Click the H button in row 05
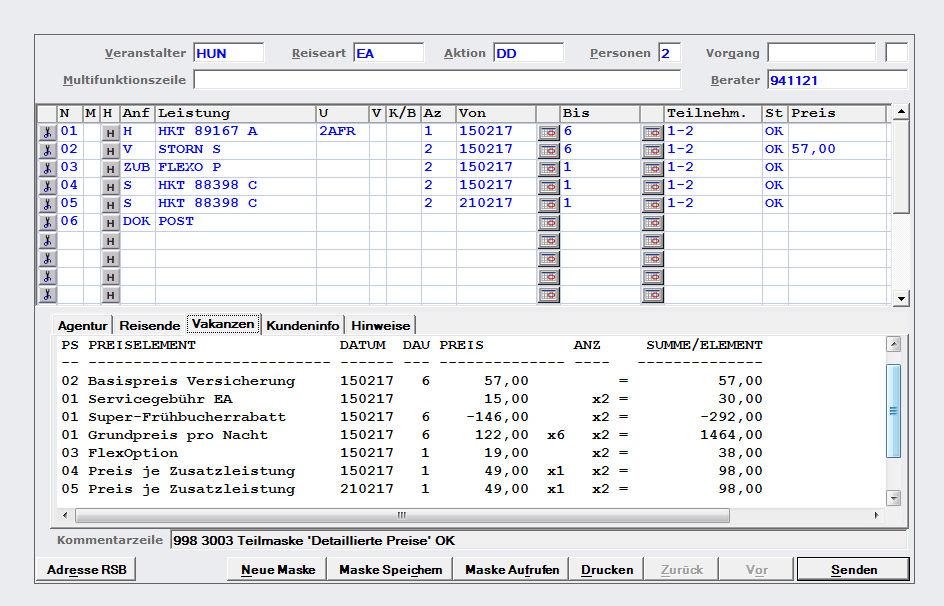 pos(110,205)
